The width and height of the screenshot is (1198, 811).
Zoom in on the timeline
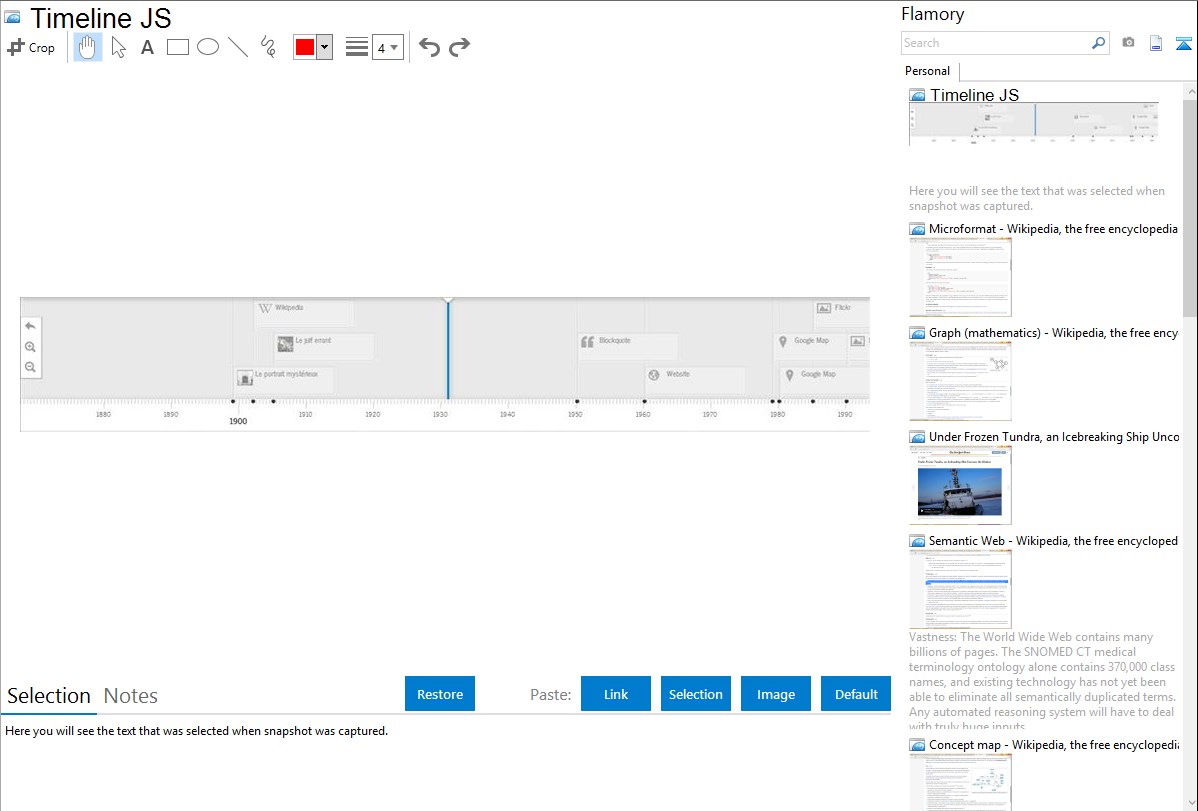[x=31, y=347]
